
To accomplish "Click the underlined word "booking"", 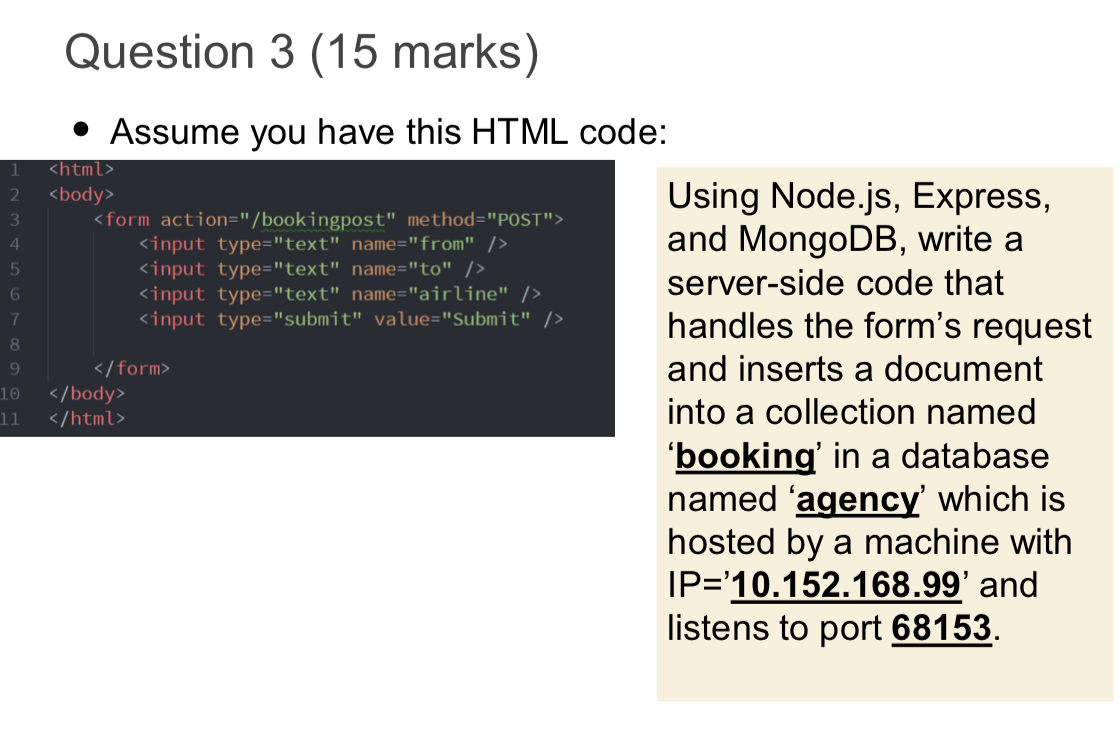I will pos(744,456).
